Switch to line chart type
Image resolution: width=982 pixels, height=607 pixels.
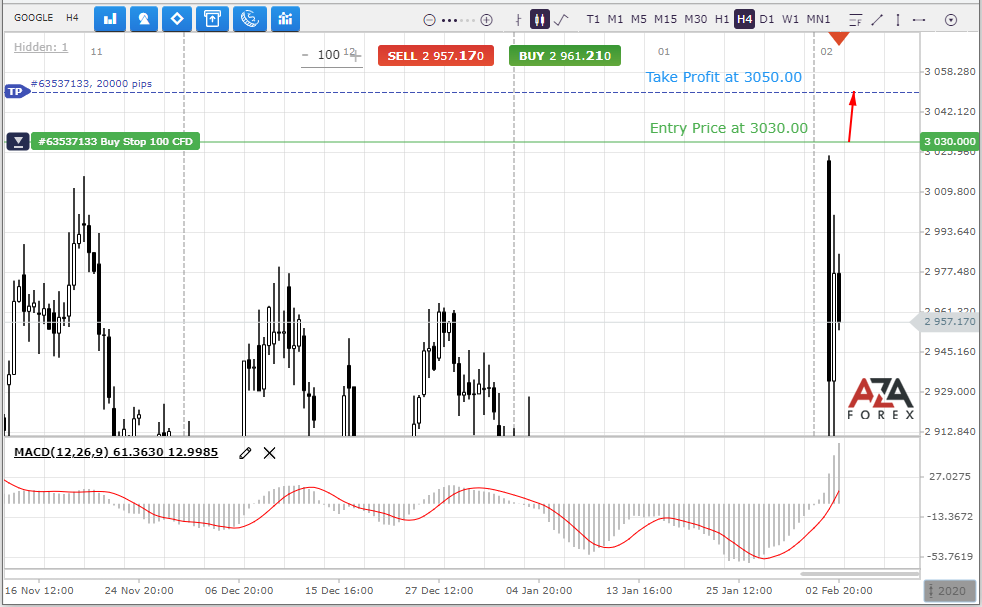point(561,19)
